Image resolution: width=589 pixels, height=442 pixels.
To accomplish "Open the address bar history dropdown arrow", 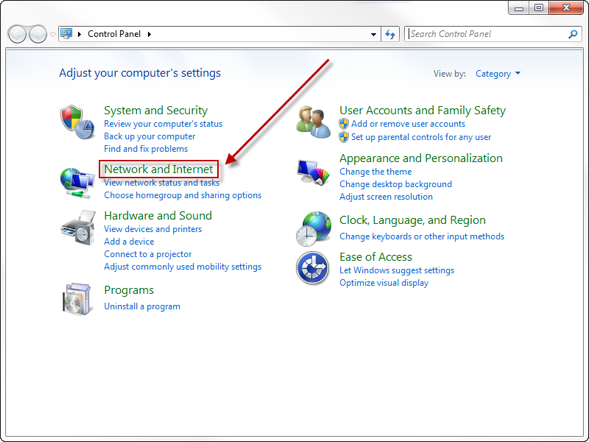I will (x=373, y=34).
